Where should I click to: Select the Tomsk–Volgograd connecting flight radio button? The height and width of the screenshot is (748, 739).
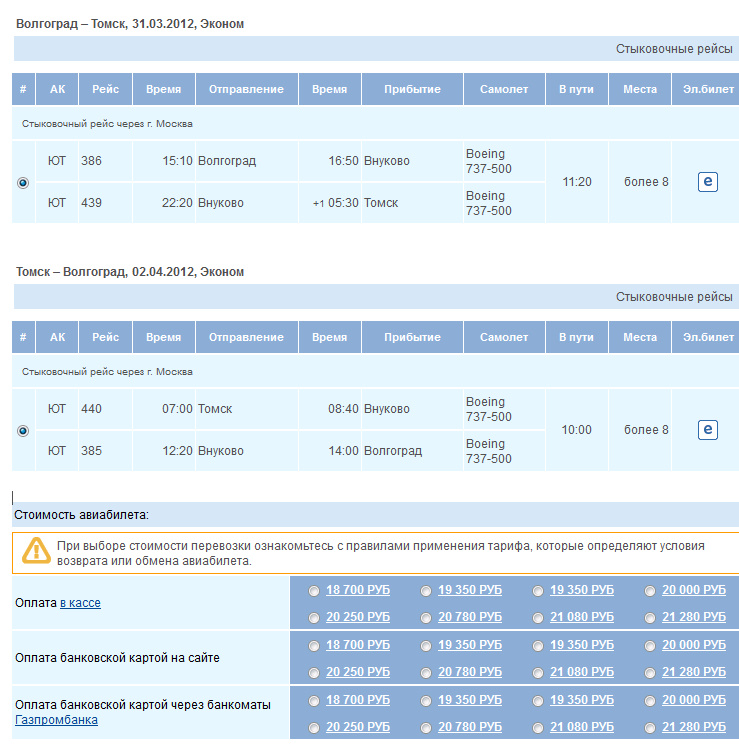tap(23, 431)
